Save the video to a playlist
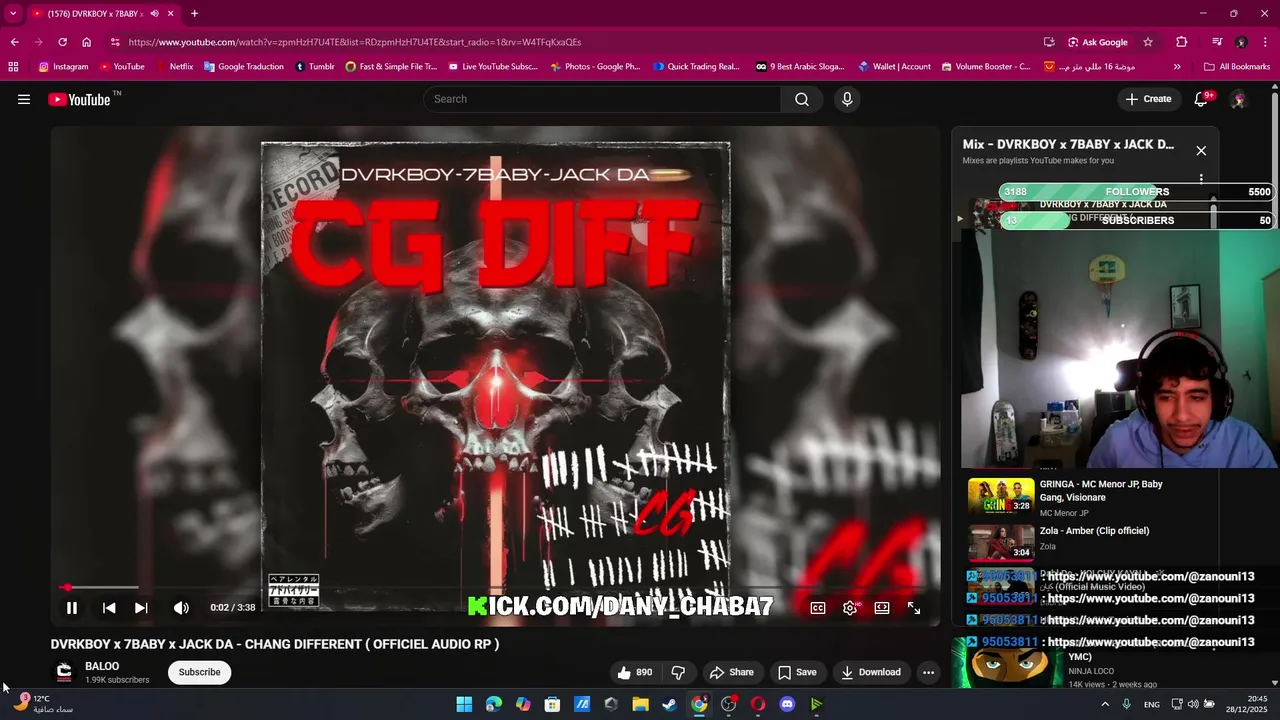The height and width of the screenshot is (720, 1280). [797, 672]
